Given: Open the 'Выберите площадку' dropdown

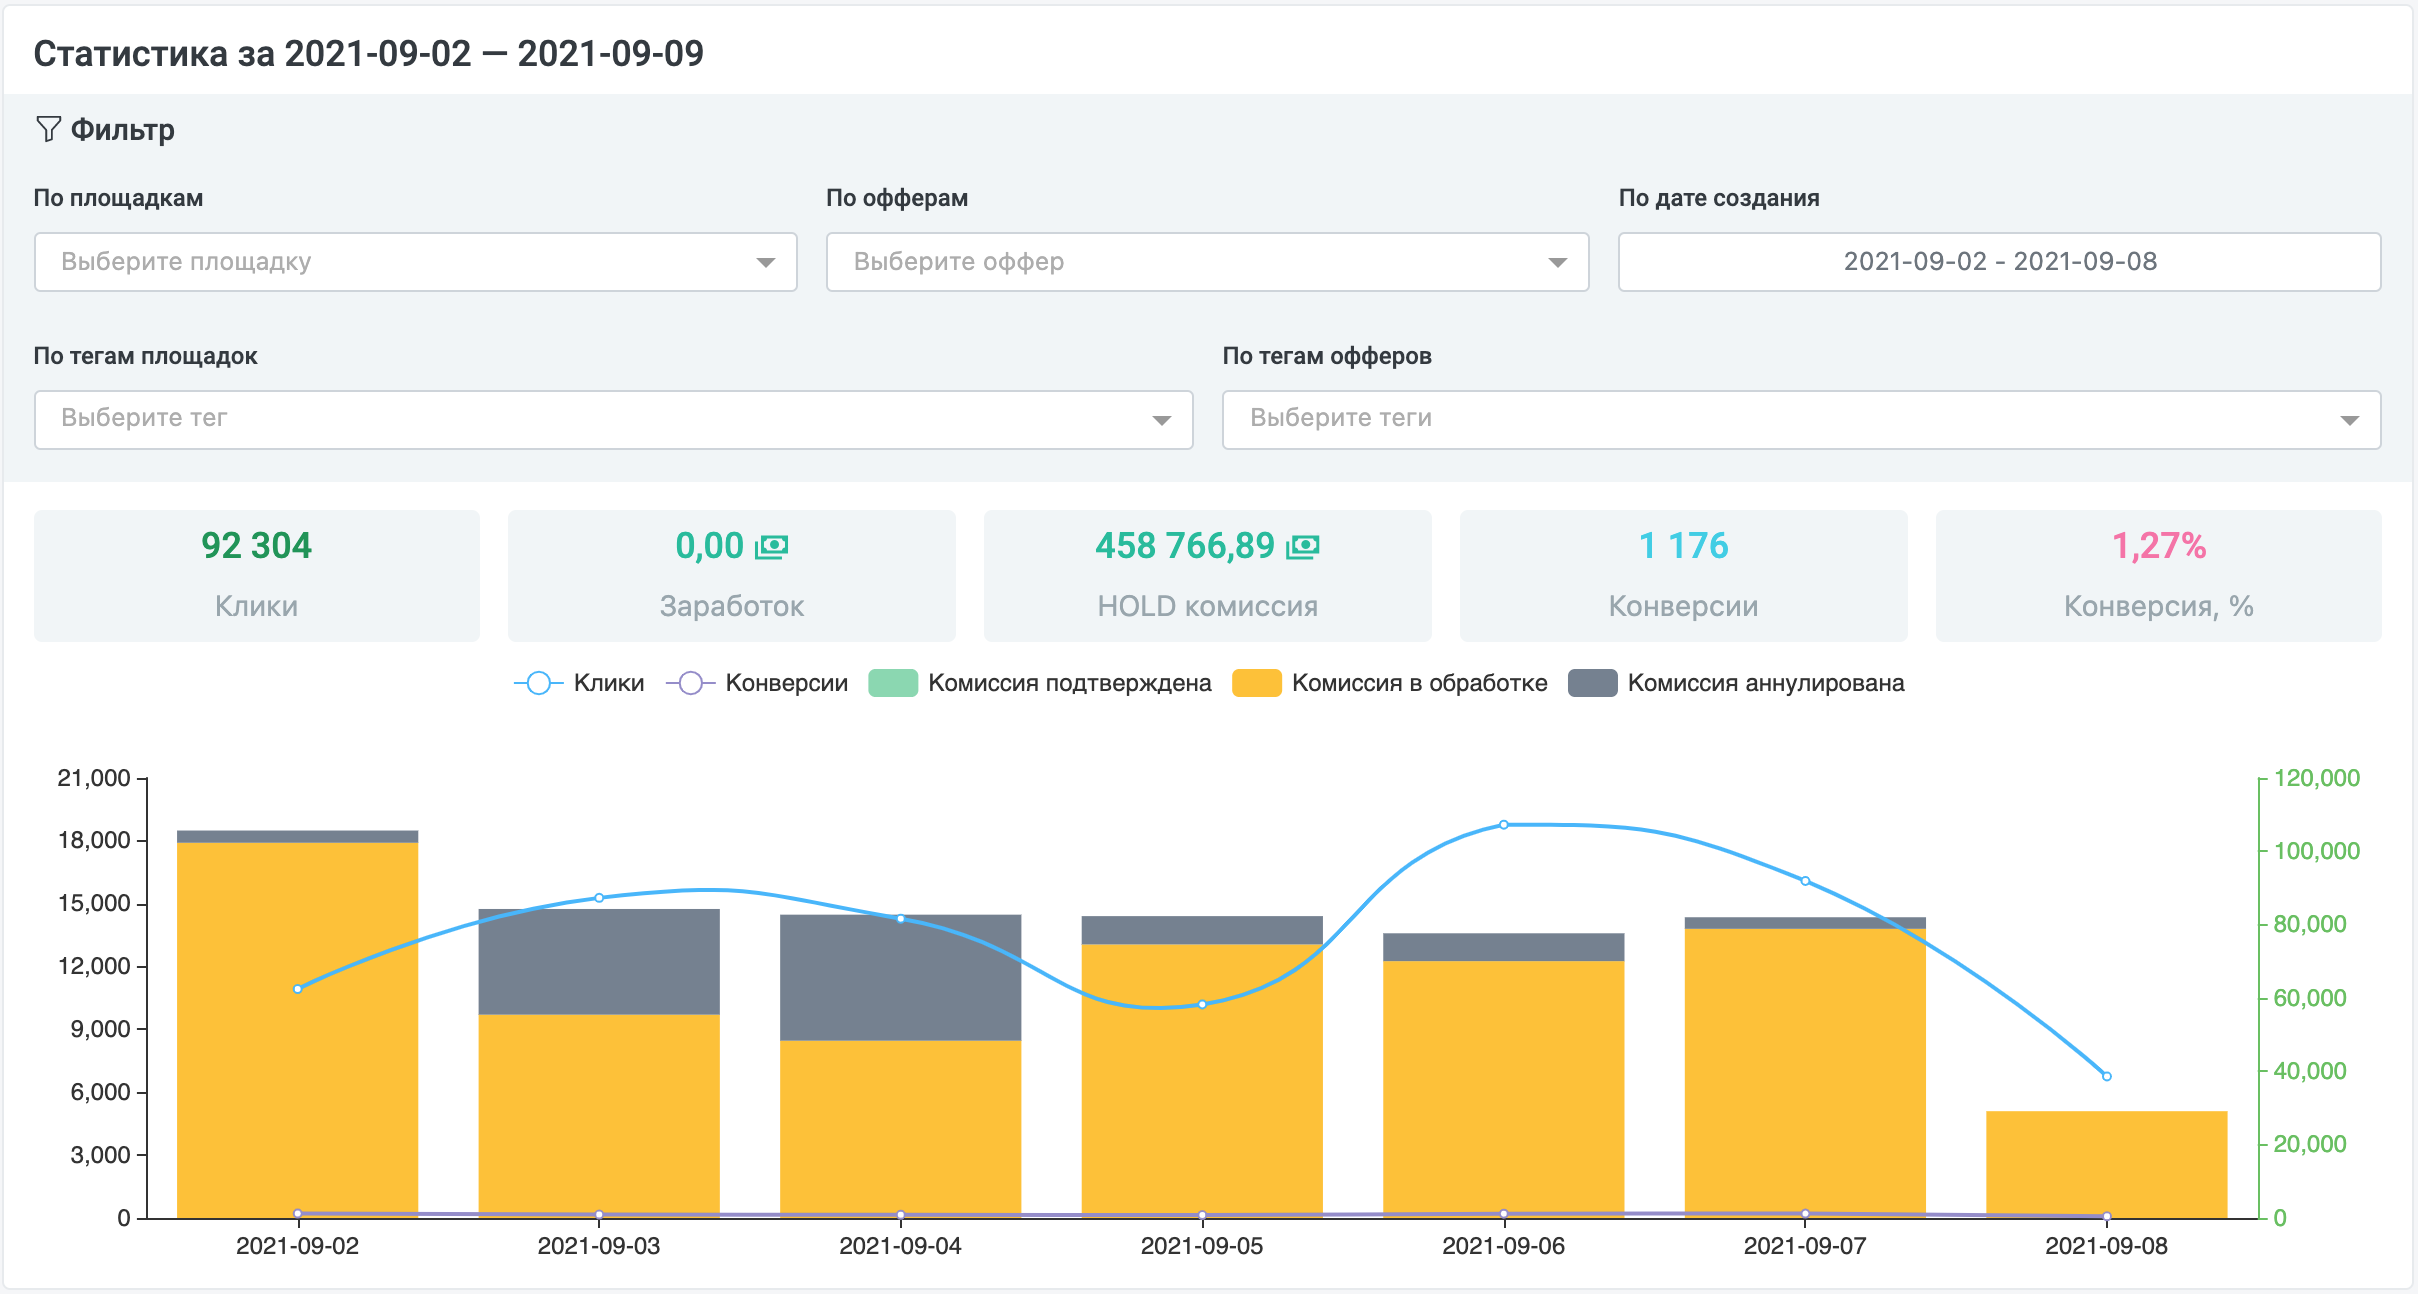Looking at the screenshot, I should click(415, 262).
